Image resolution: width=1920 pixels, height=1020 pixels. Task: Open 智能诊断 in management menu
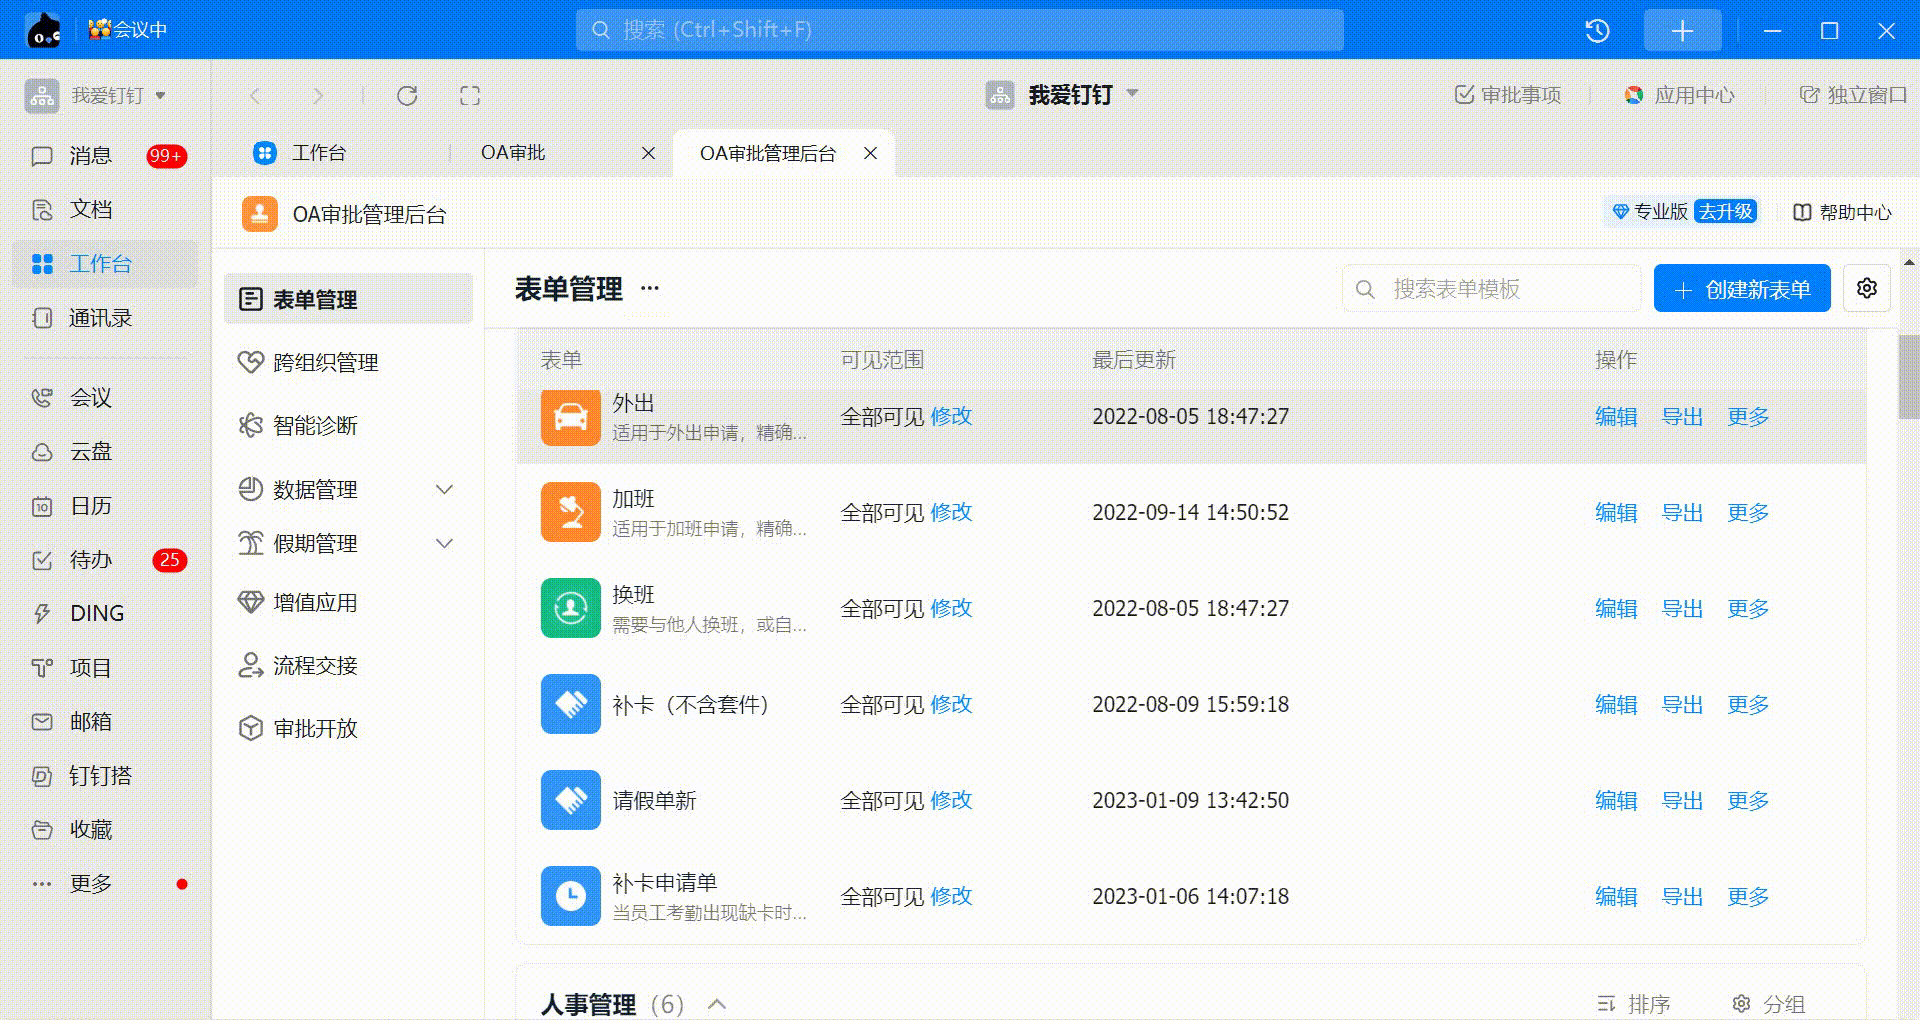click(x=315, y=426)
